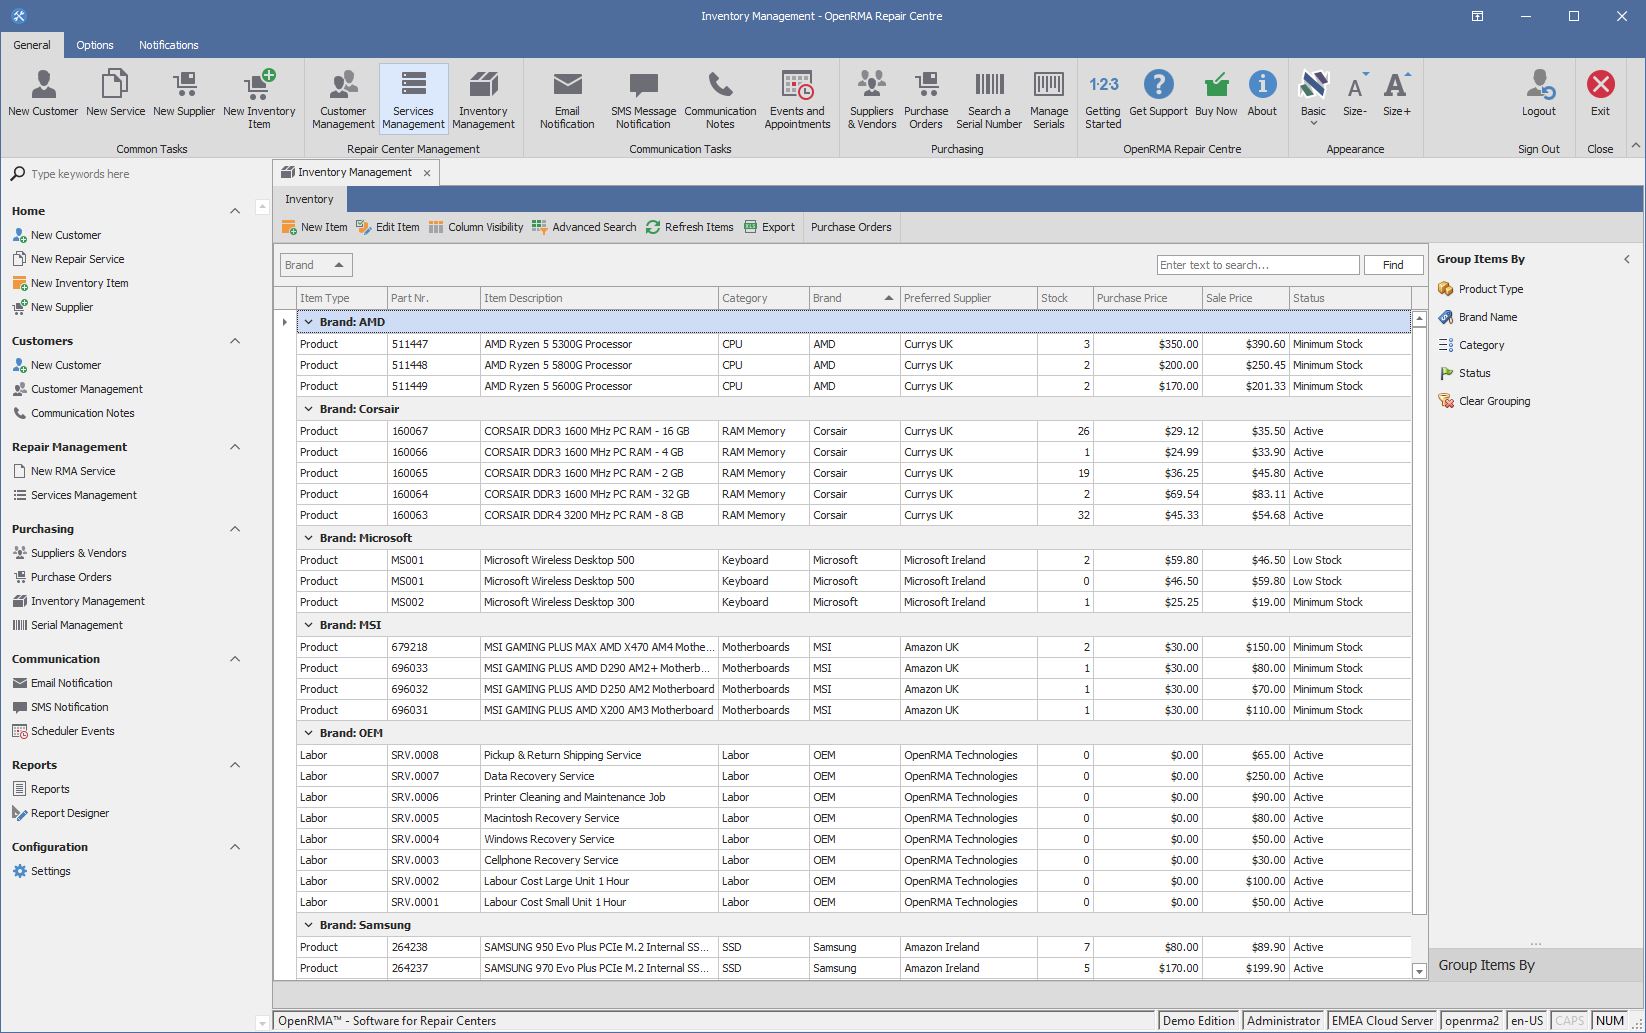Open Customer Management in the ribbon
The image size is (1646, 1033).
click(x=343, y=99)
